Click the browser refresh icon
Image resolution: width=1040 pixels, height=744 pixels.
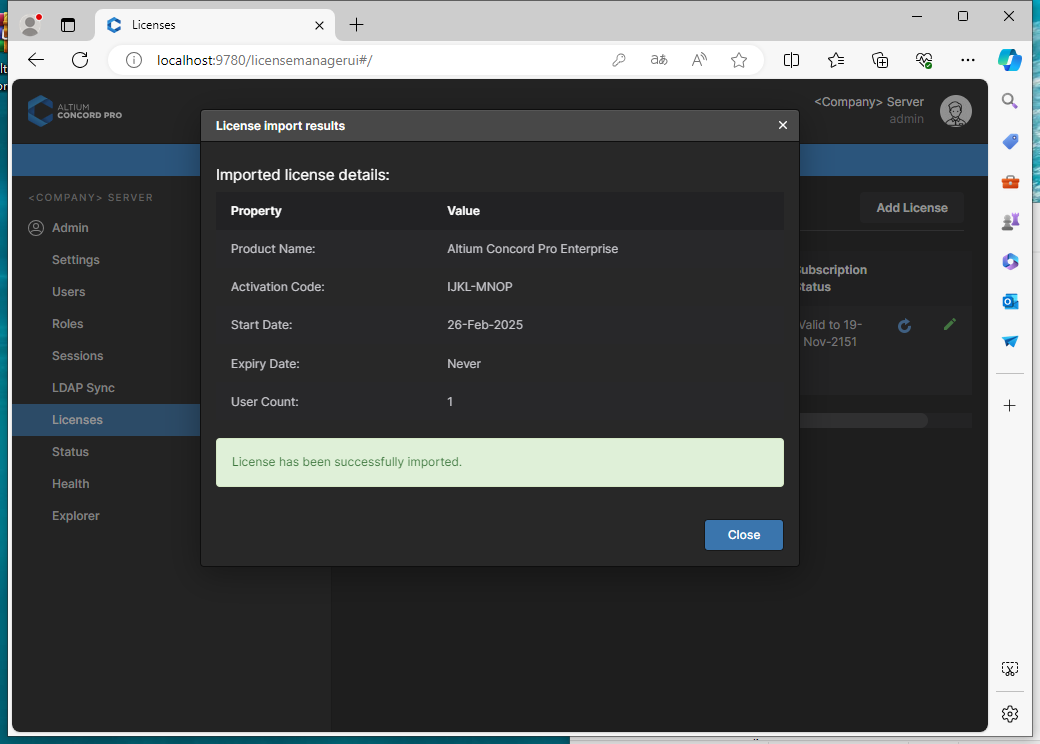(x=80, y=60)
